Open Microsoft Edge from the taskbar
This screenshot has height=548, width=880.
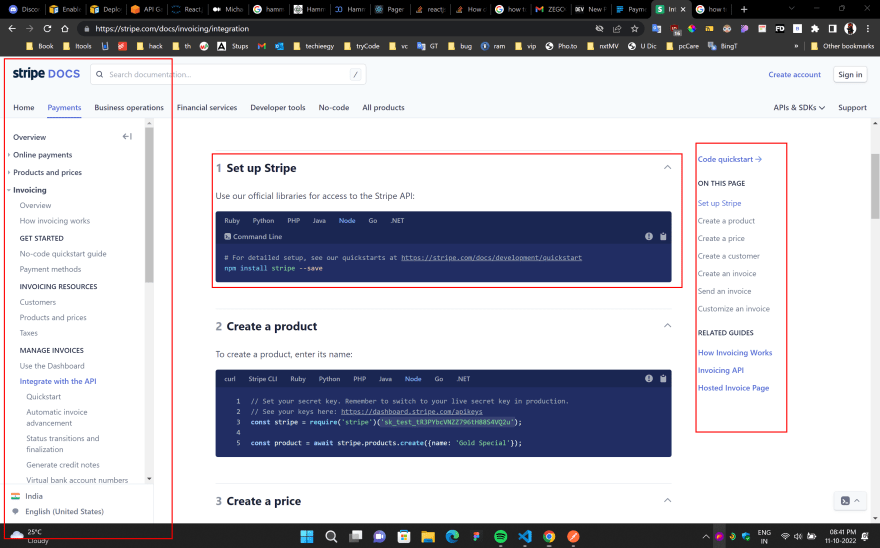click(452, 536)
